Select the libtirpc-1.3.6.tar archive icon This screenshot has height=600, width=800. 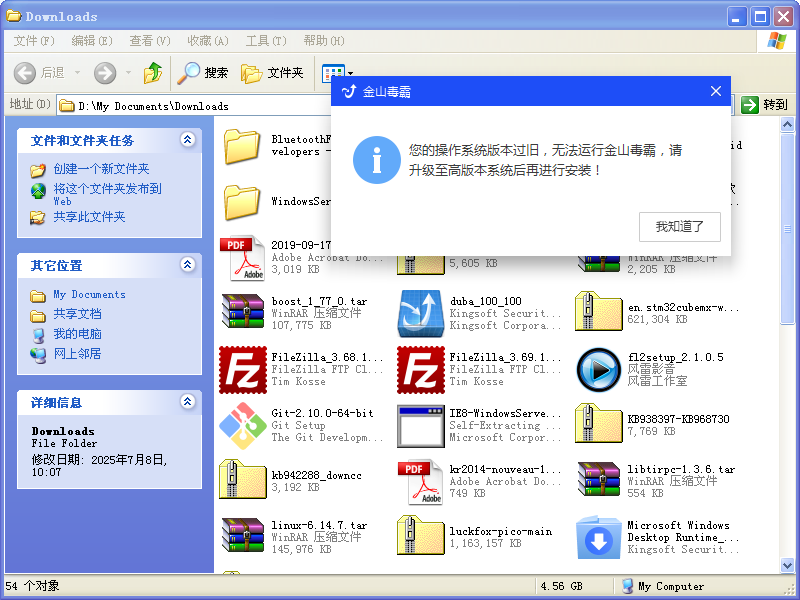tap(598, 481)
